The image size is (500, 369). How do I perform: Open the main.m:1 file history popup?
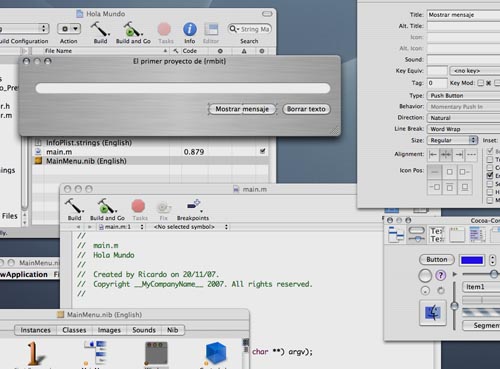[121, 227]
